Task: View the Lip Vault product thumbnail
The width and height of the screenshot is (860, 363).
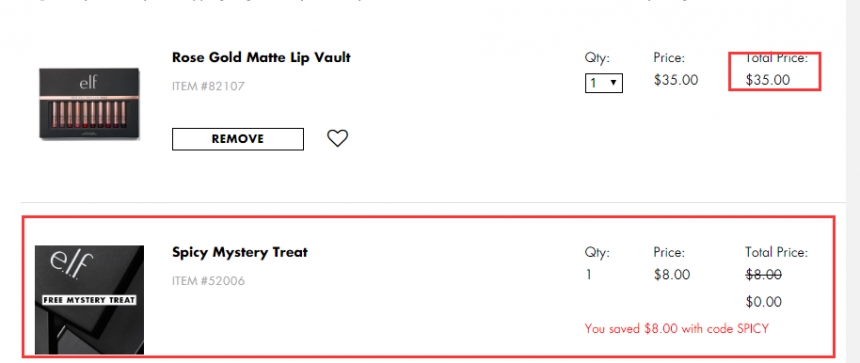Action: (89, 103)
